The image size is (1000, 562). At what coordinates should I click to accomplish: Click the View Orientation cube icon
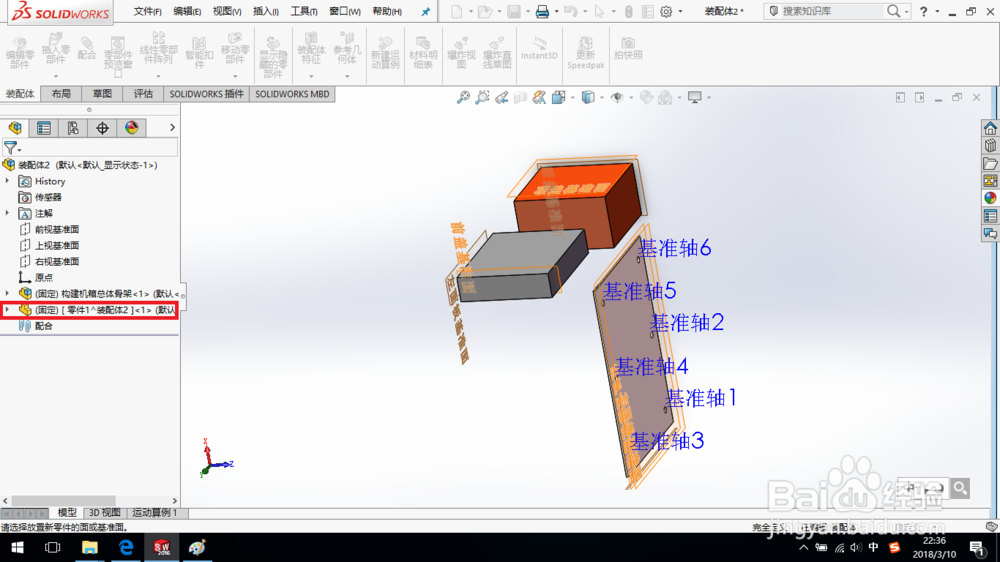click(558, 98)
